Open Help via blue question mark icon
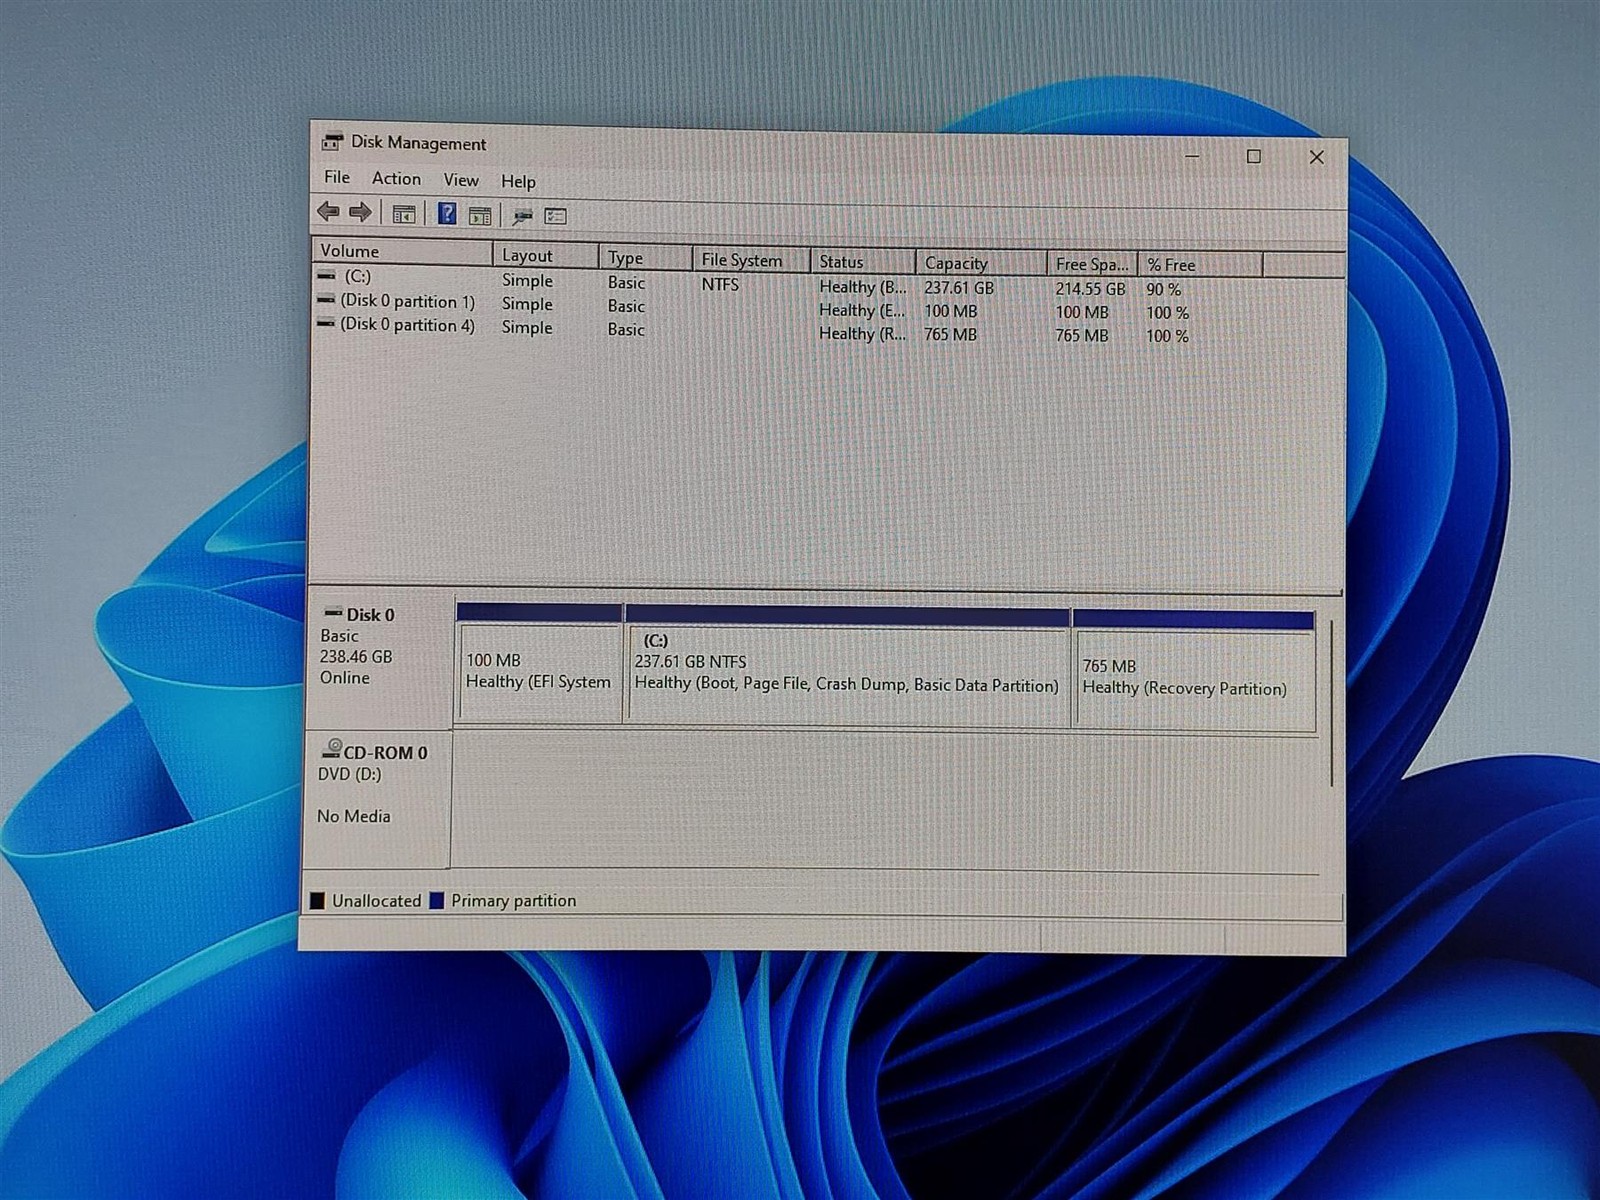1600x1200 pixels. 447,213
